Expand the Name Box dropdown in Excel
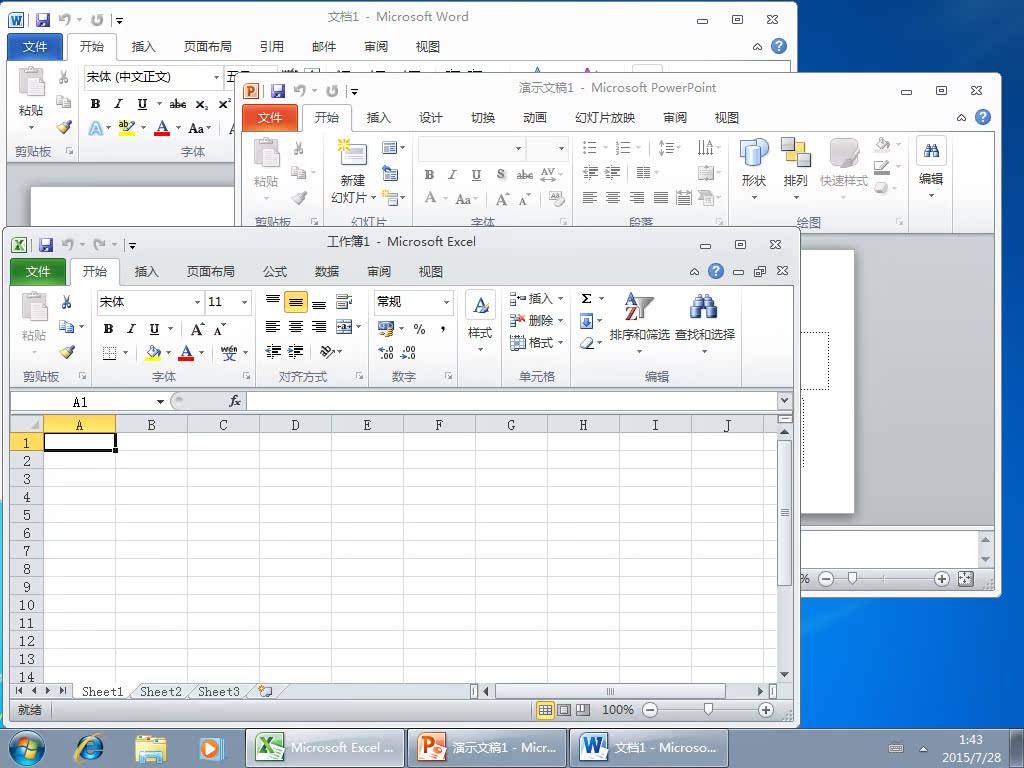This screenshot has height=768, width=1024. pyautogui.click(x=160, y=402)
